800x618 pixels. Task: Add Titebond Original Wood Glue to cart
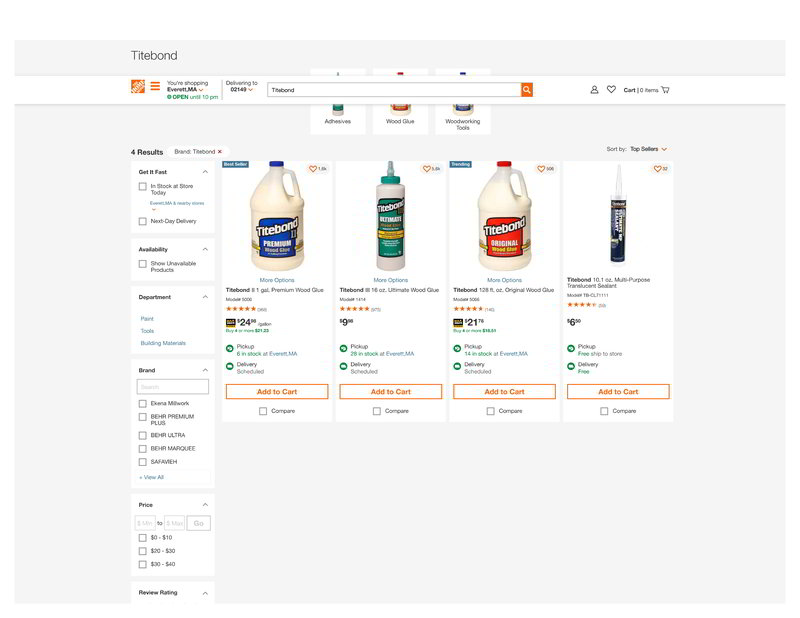(504, 392)
